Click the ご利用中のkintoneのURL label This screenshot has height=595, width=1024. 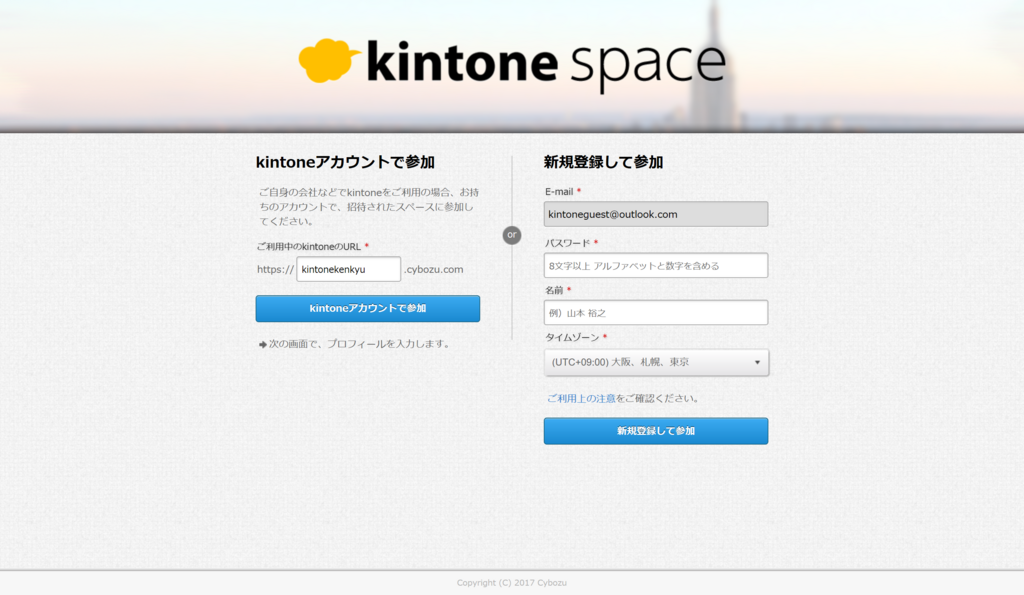coord(308,247)
